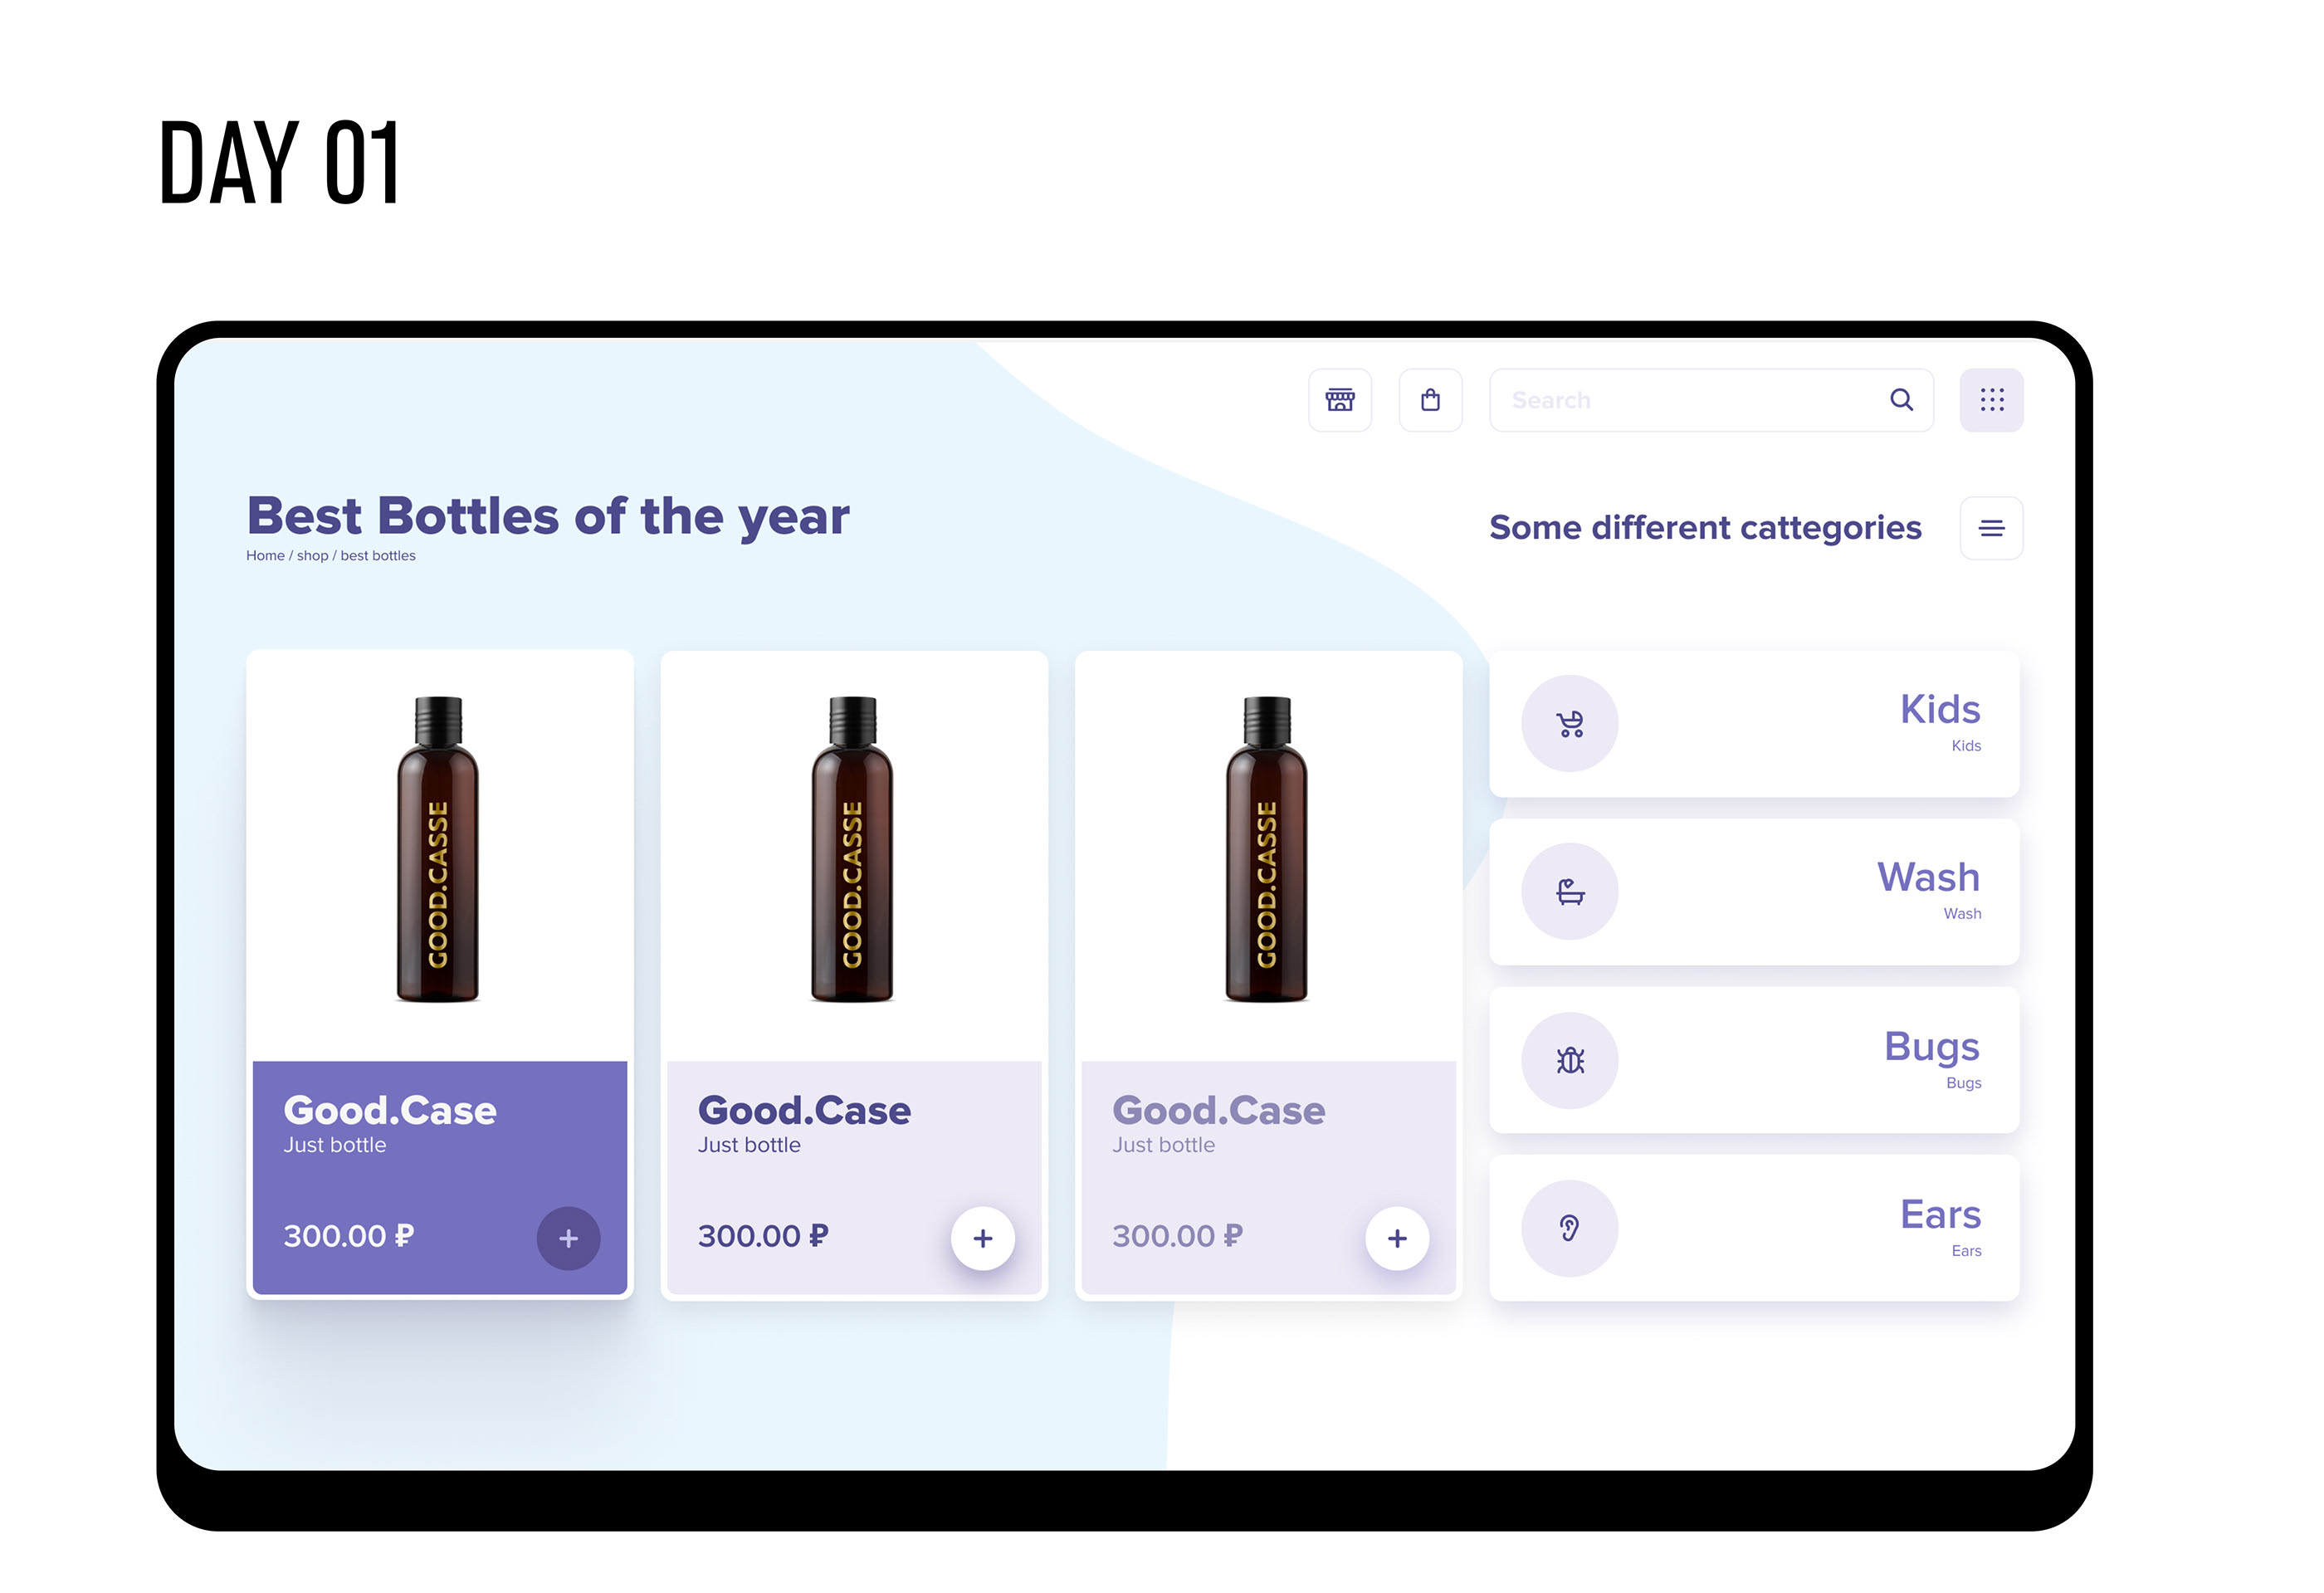Select the Wash category
This screenshot has width=2324, height=1593.
coord(1928,878)
